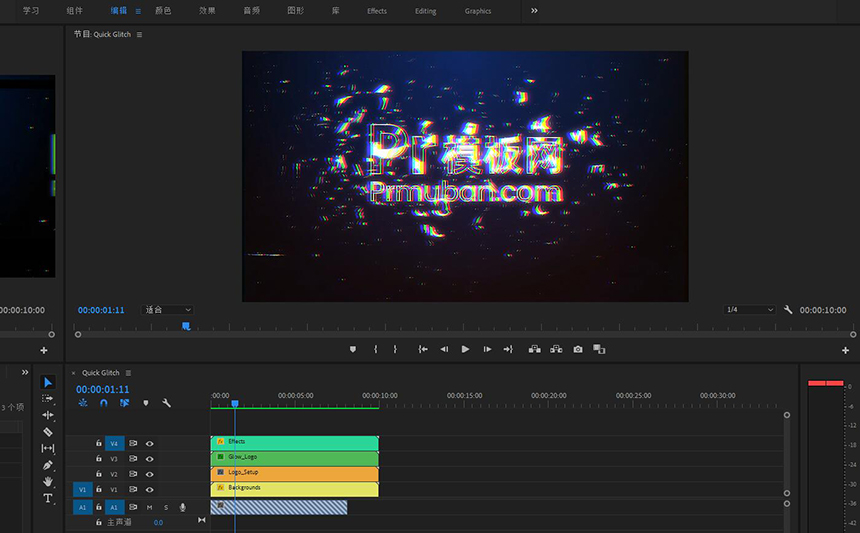Add marker in timeline panel
860x533 pixels.
click(146, 403)
